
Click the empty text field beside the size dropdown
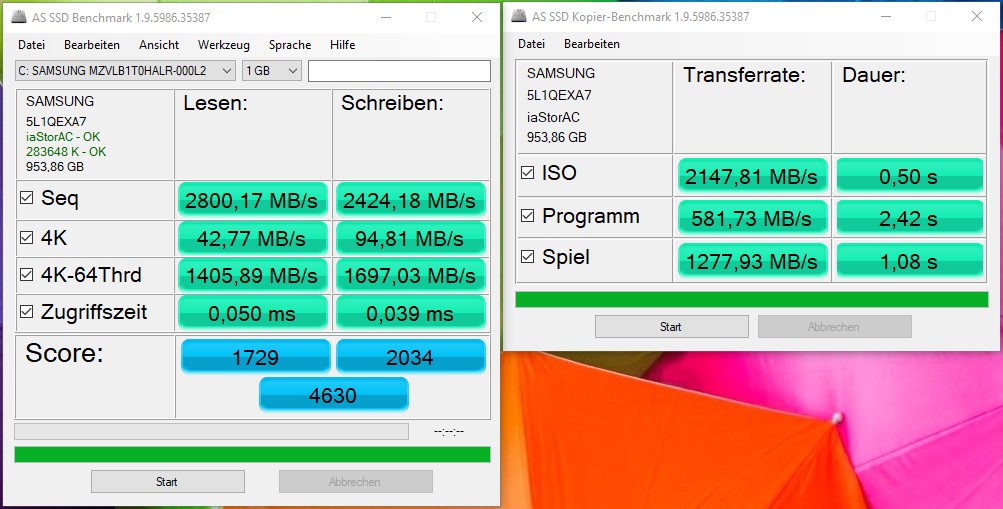coord(399,70)
